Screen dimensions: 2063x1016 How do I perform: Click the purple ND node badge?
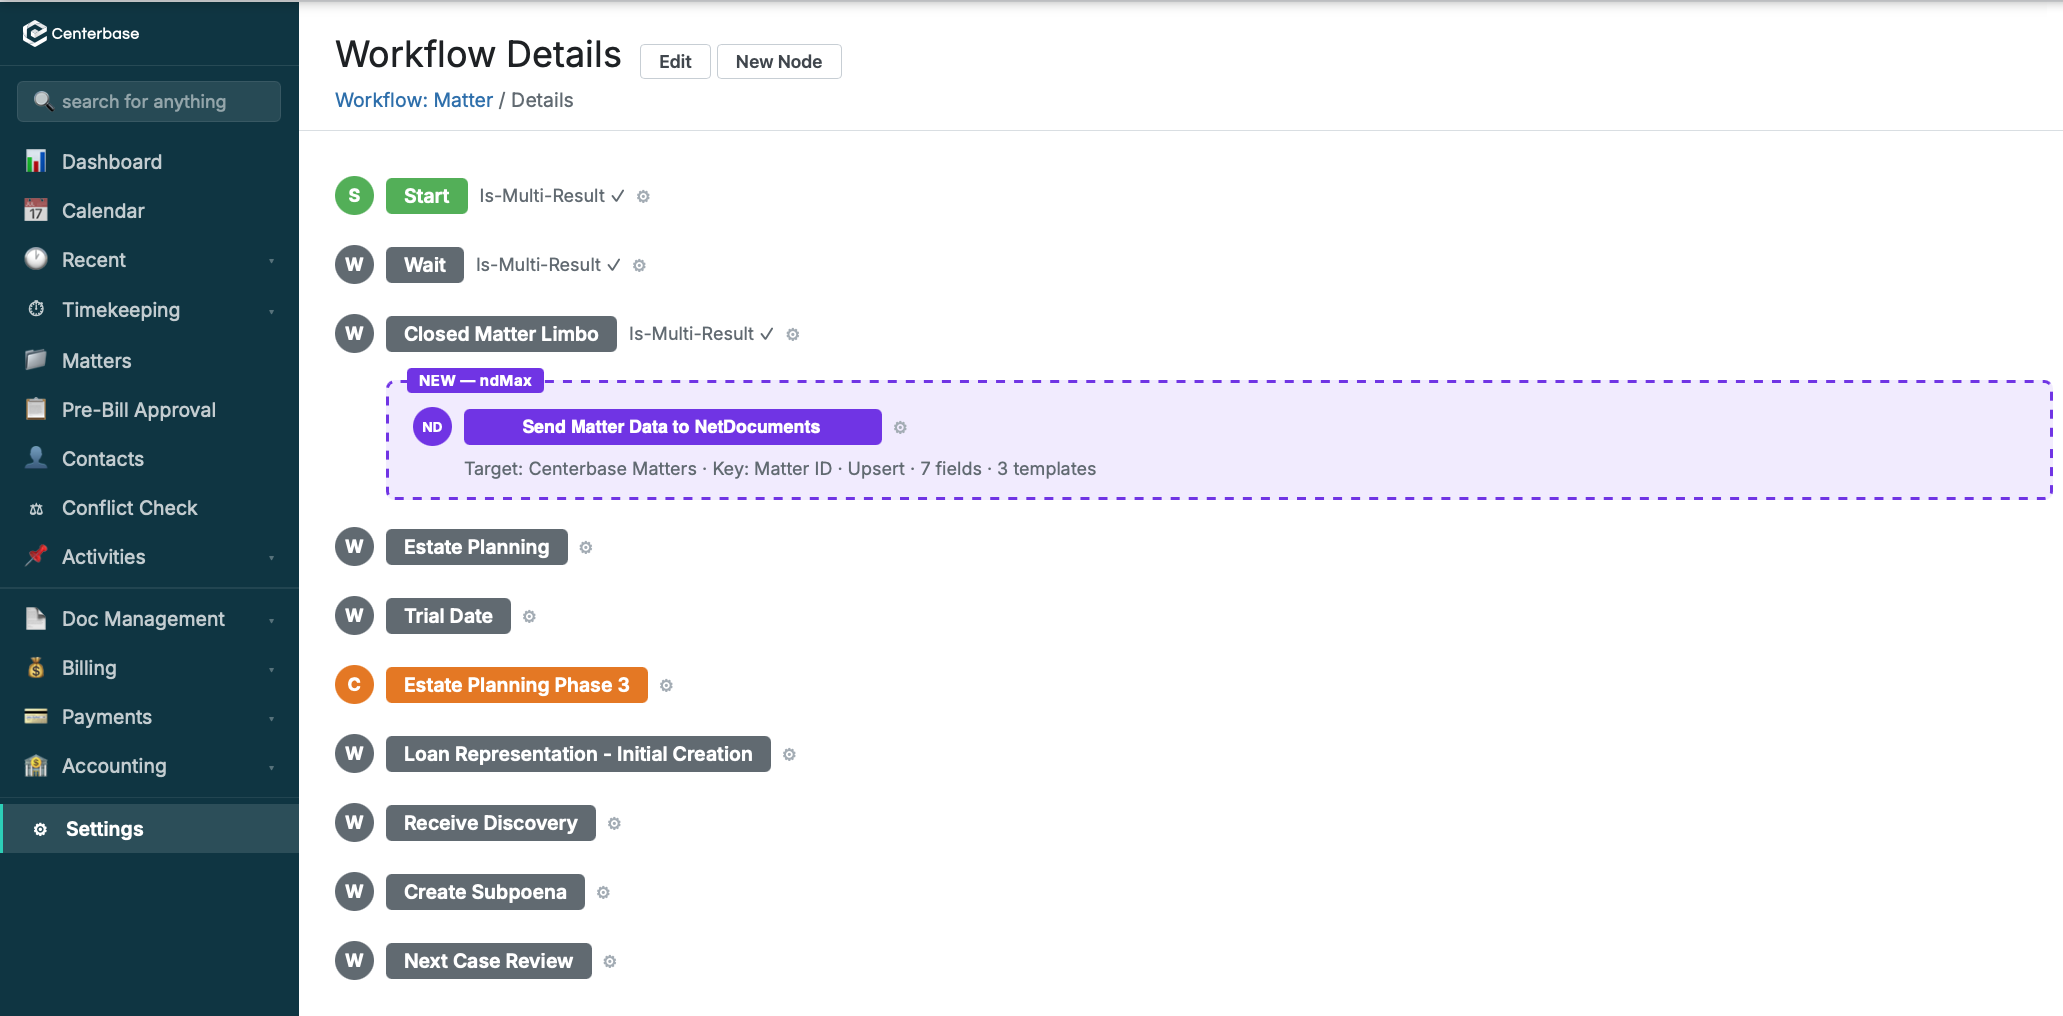coord(432,427)
